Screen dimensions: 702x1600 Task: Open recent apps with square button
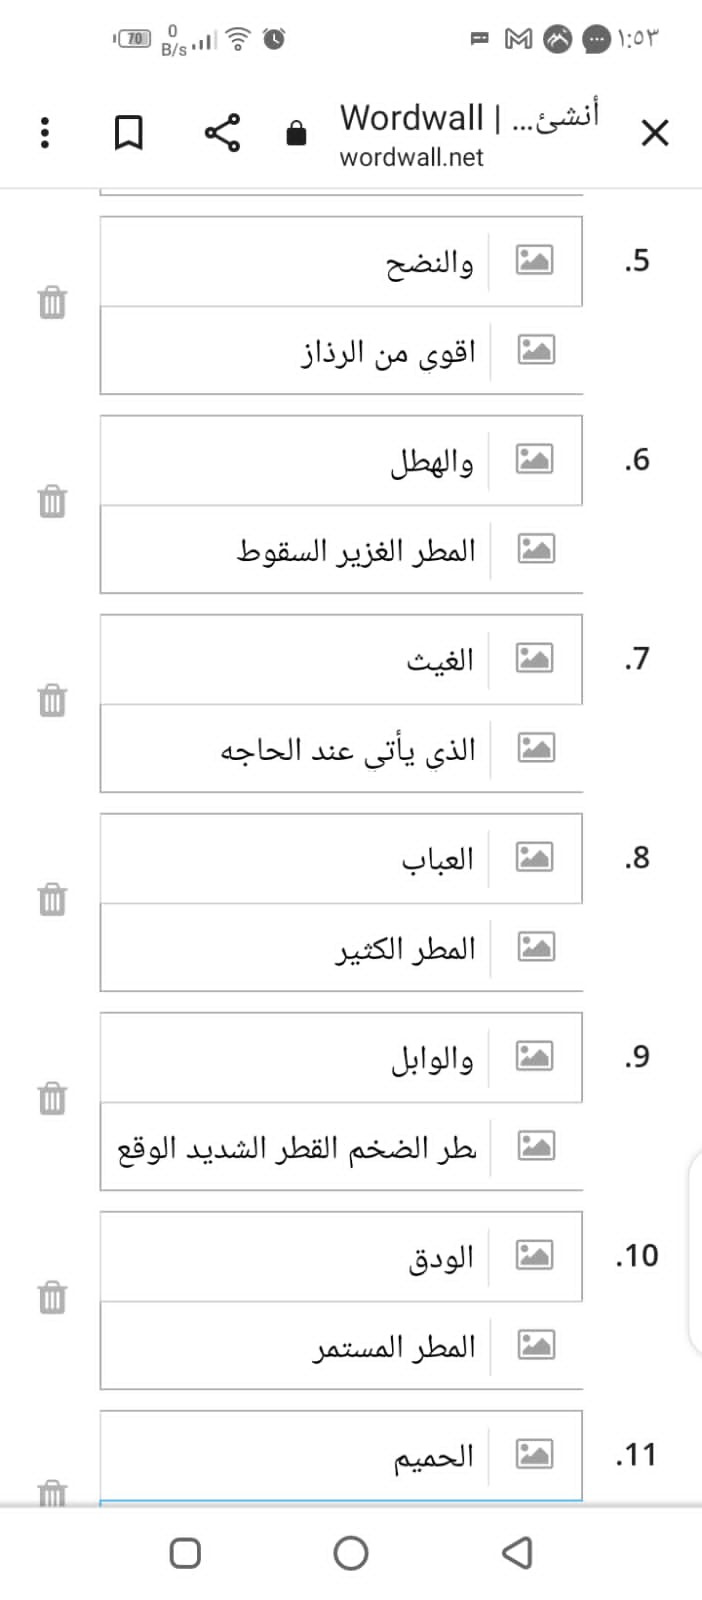185,1553
